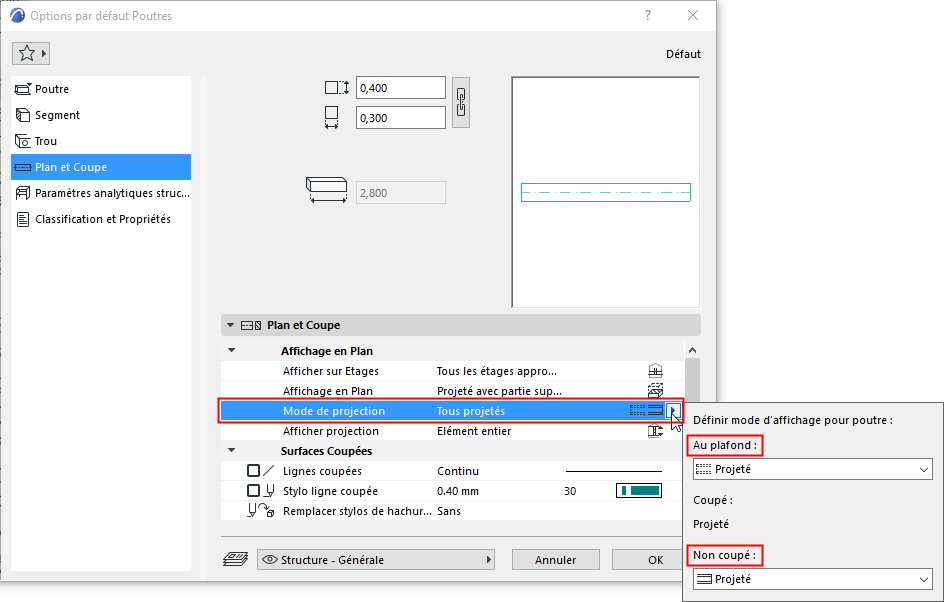Open the Favorites star button
The height and width of the screenshot is (602, 944).
[30, 54]
